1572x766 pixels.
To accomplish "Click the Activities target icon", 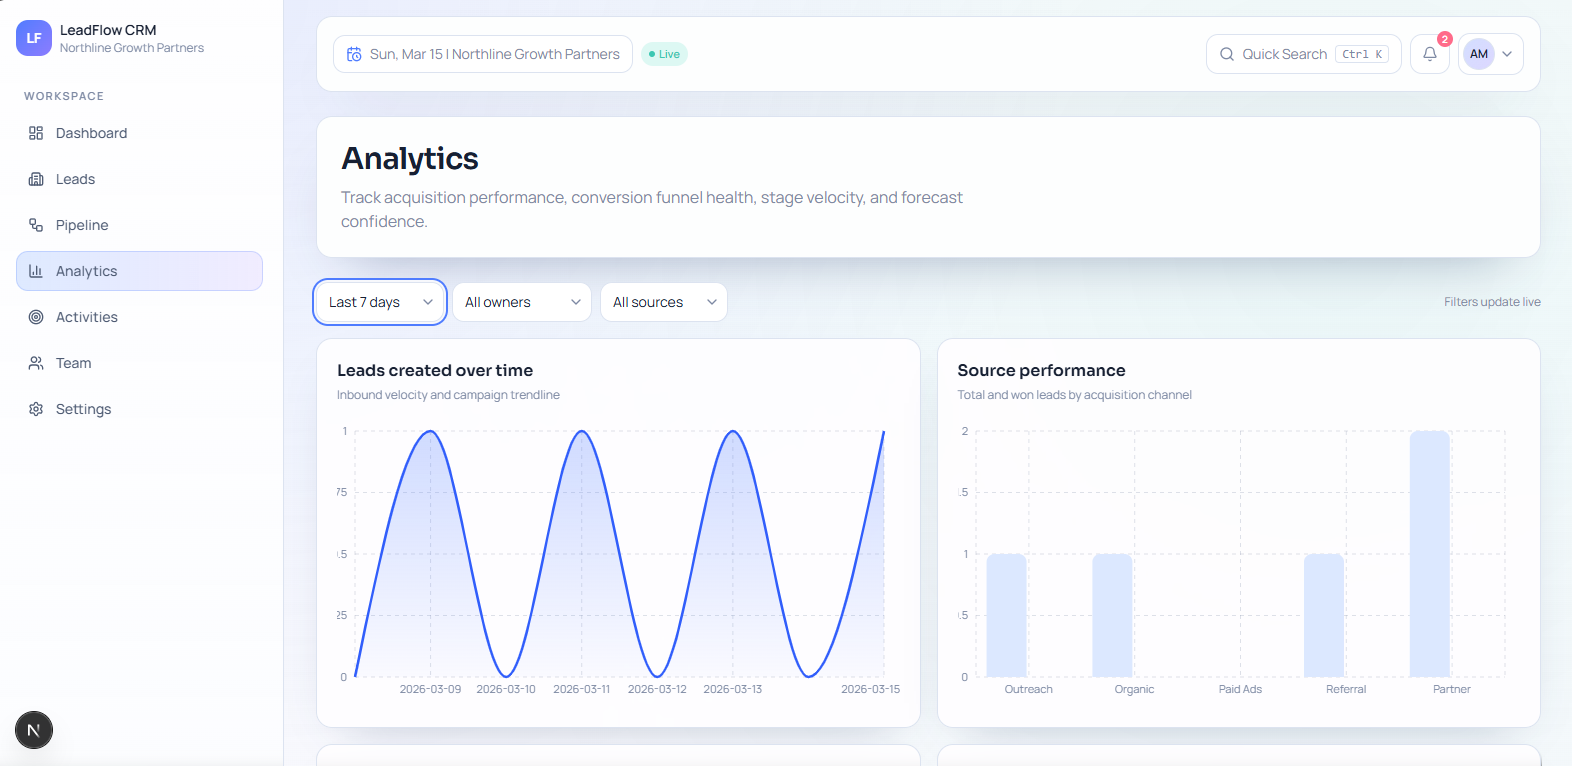I will pyautogui.click(x=36, y=317).
